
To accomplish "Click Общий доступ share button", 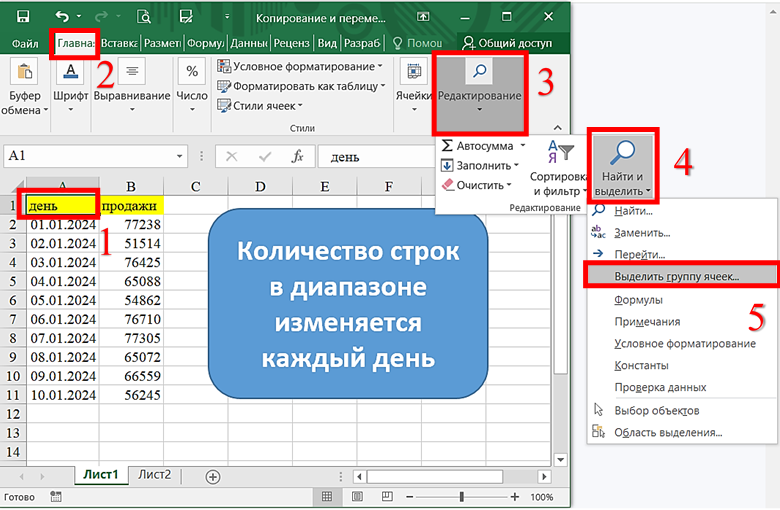I will click(x=507, y=43).
